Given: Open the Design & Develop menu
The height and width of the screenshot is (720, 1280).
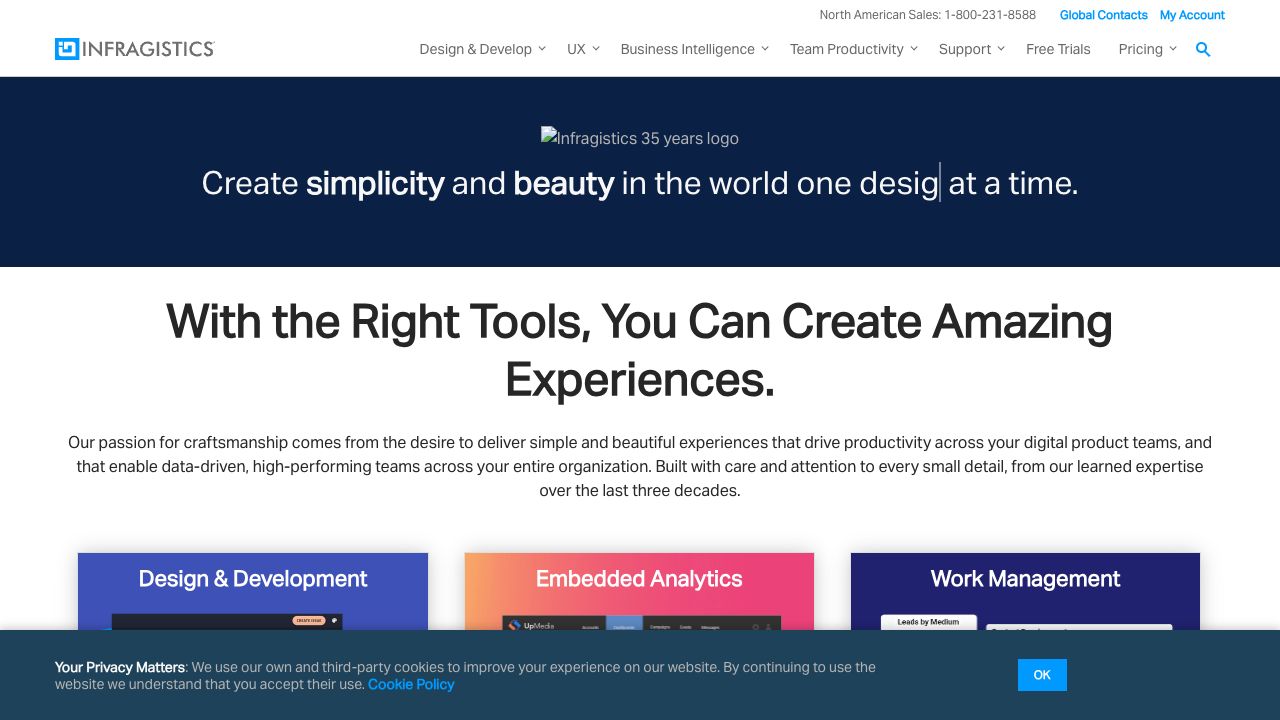Looking at the screenshot, I should (x=475, y=49).
